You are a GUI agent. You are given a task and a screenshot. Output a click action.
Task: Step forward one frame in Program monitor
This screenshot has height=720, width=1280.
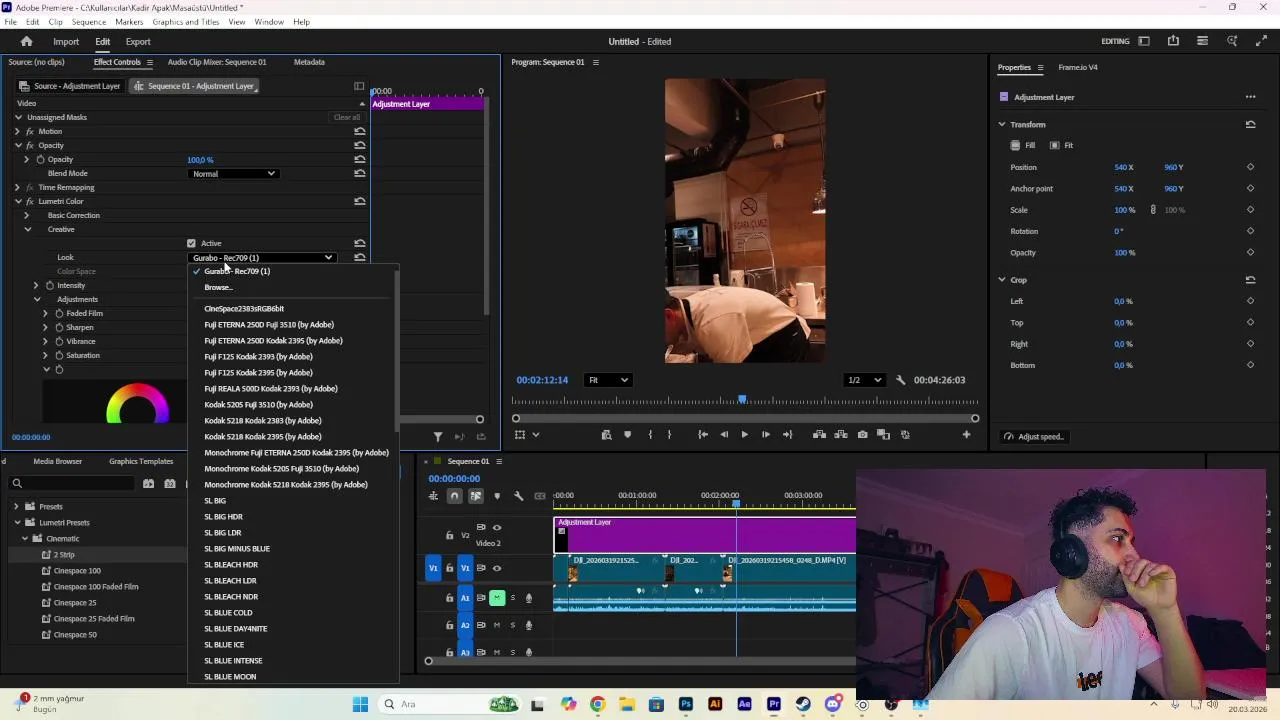point(766,435)
